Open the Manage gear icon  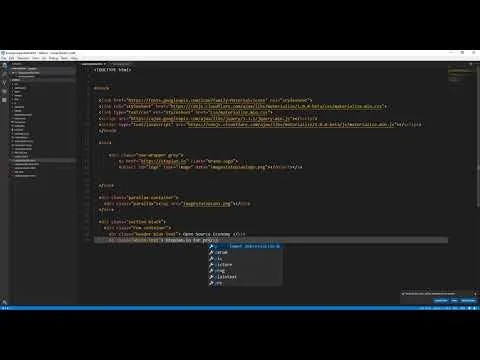(4, 302)
